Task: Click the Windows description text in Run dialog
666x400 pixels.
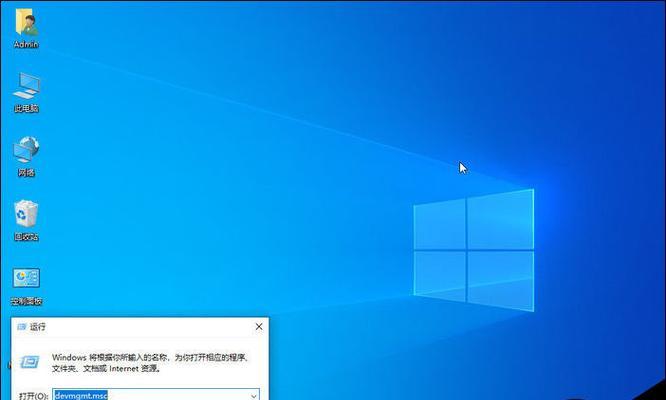Action: (x=150, y=361)
